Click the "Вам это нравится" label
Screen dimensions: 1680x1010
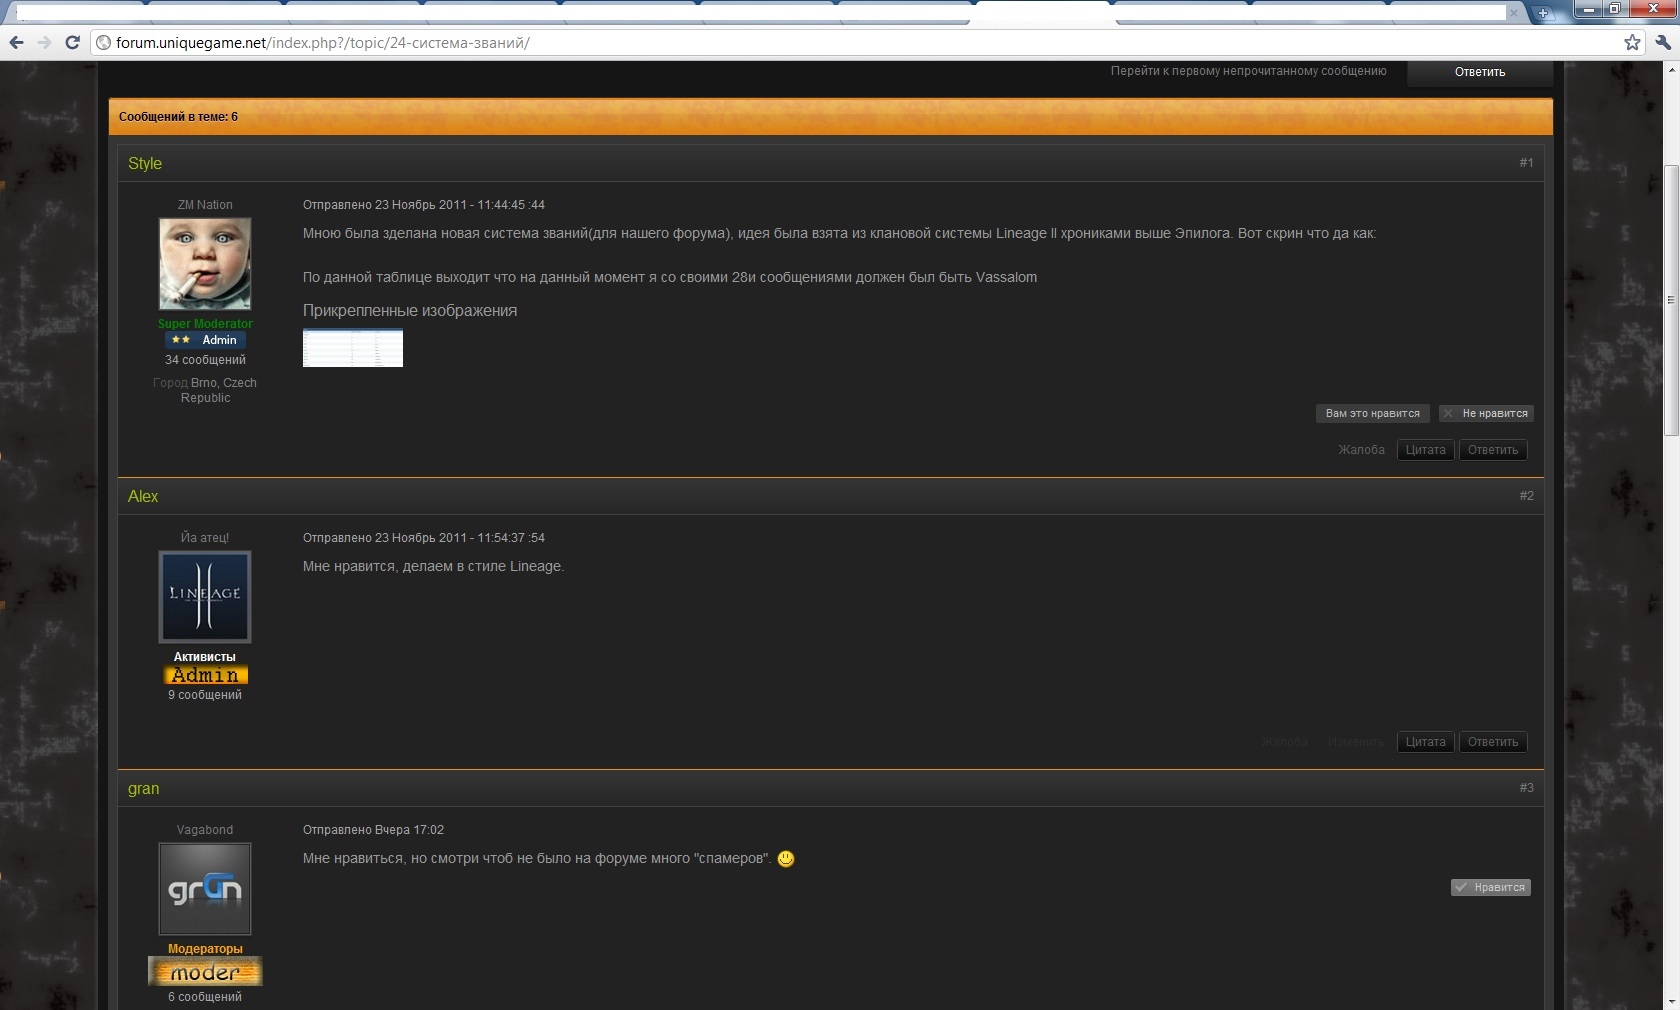click(1373, 413)
